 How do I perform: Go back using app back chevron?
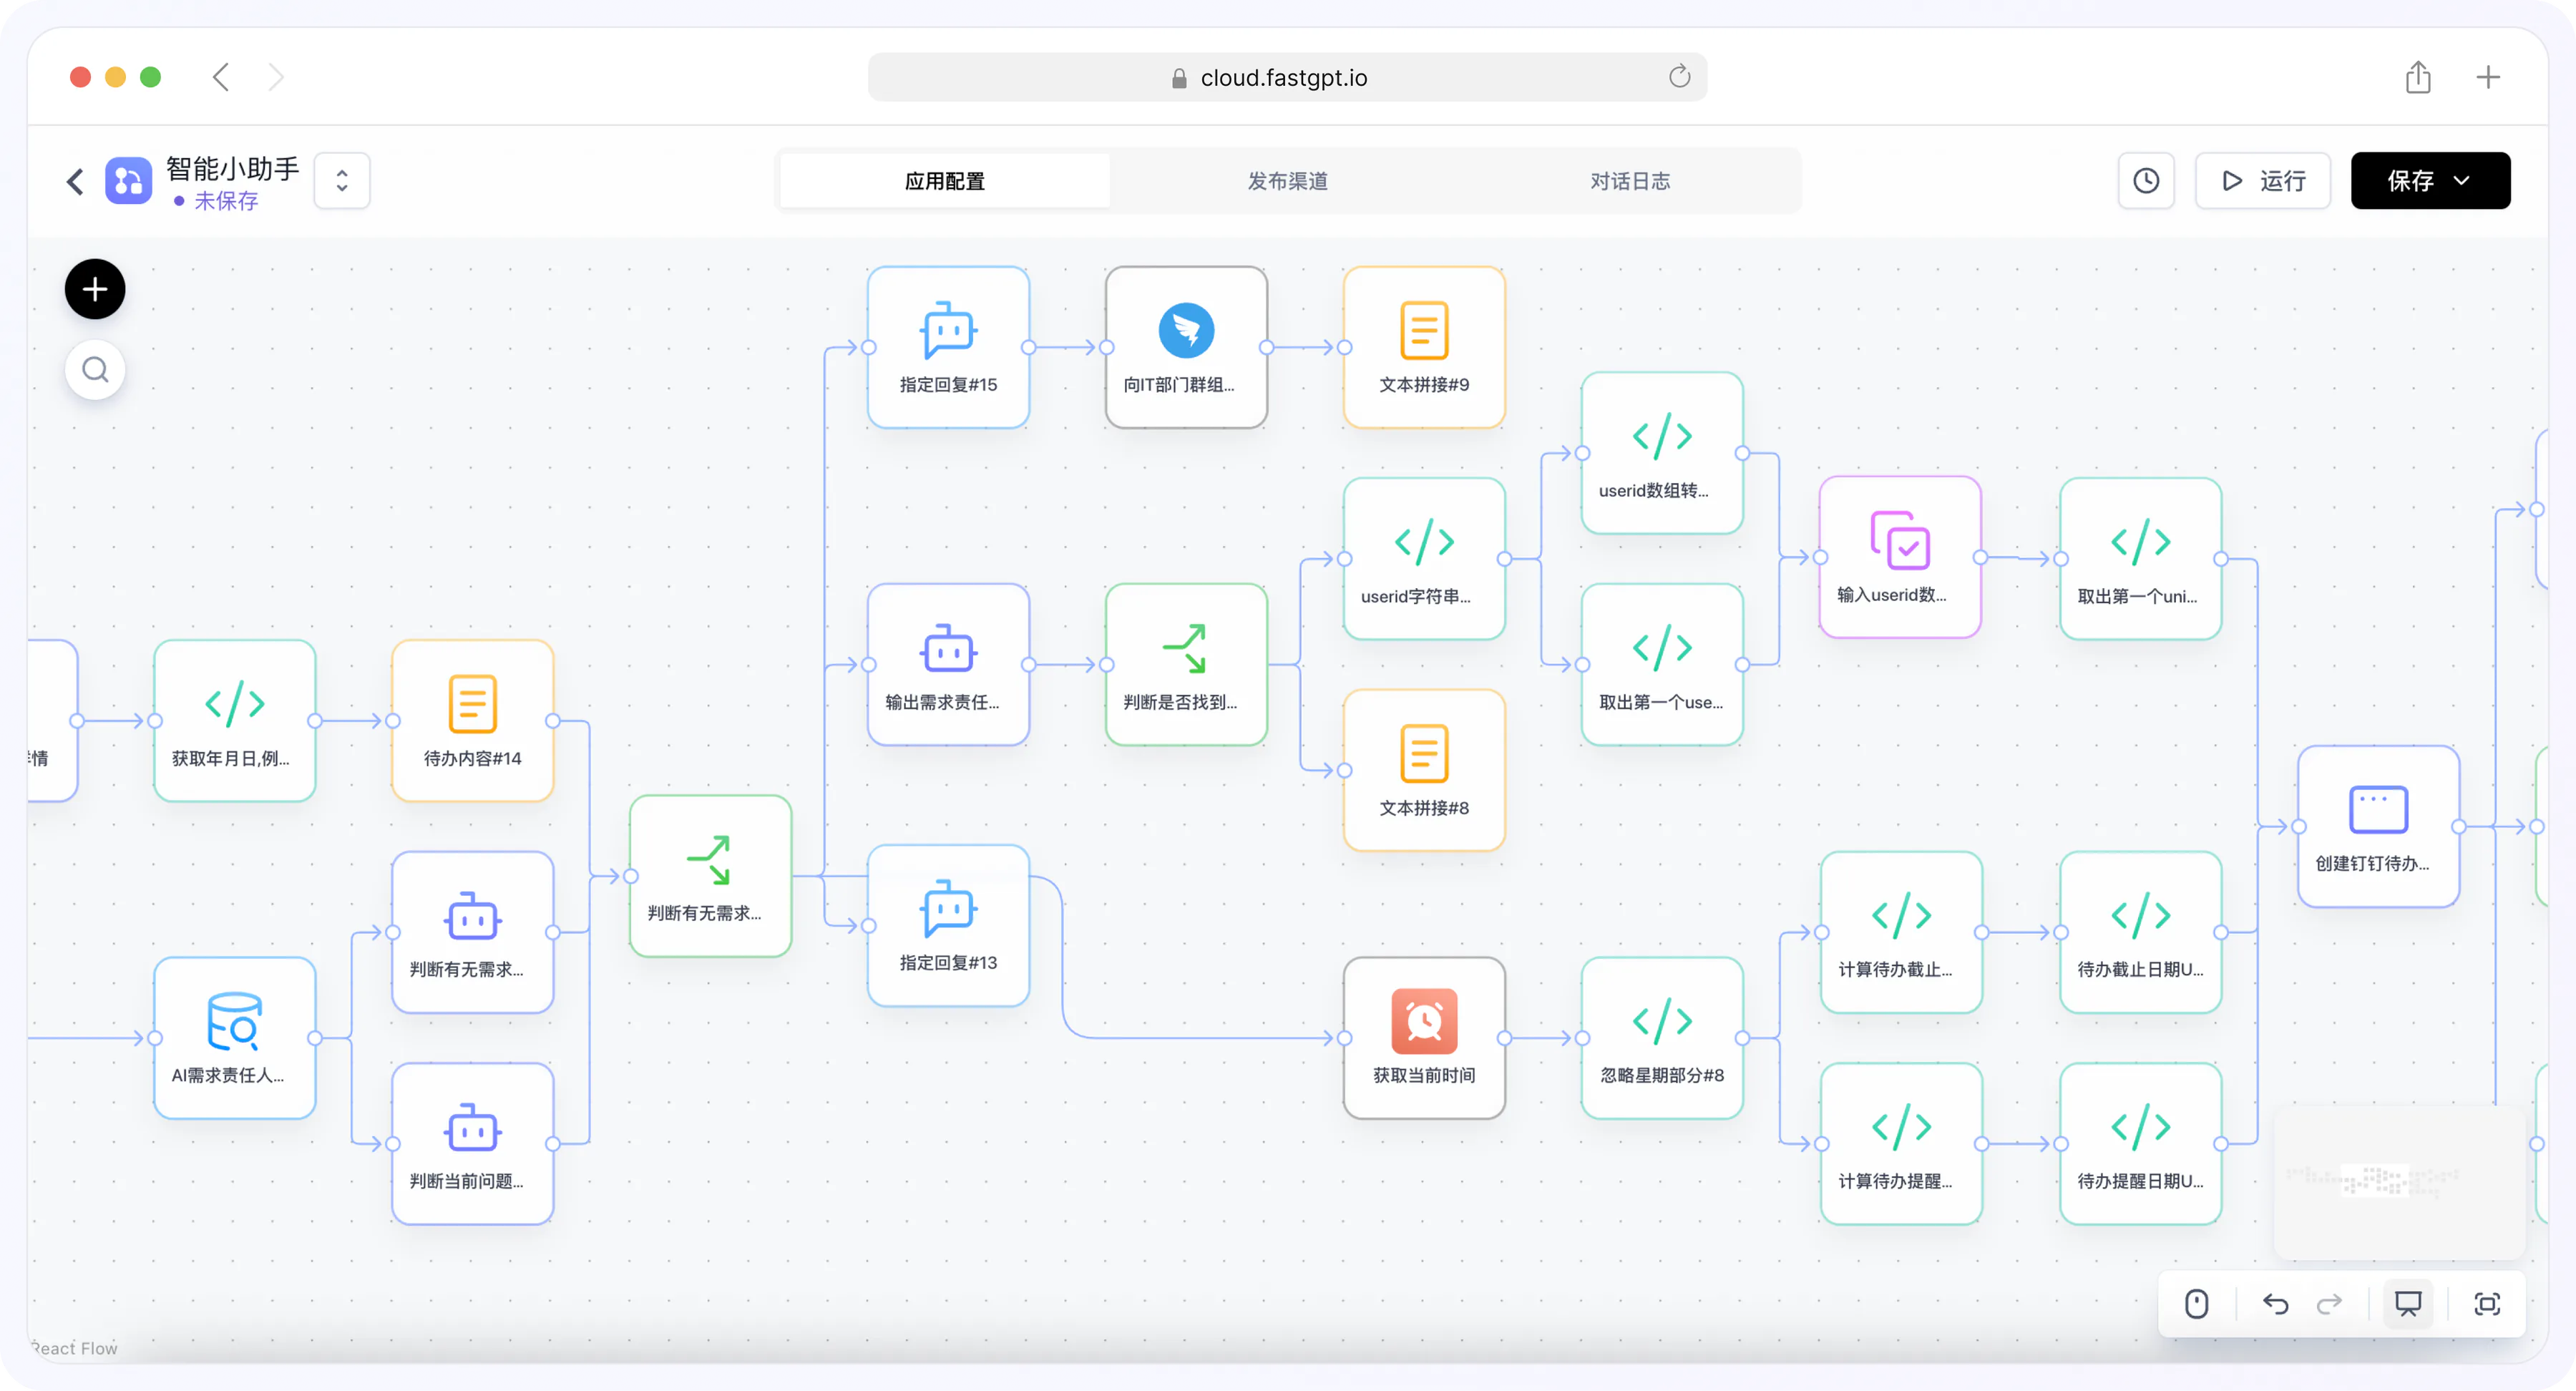coord(75,181)
